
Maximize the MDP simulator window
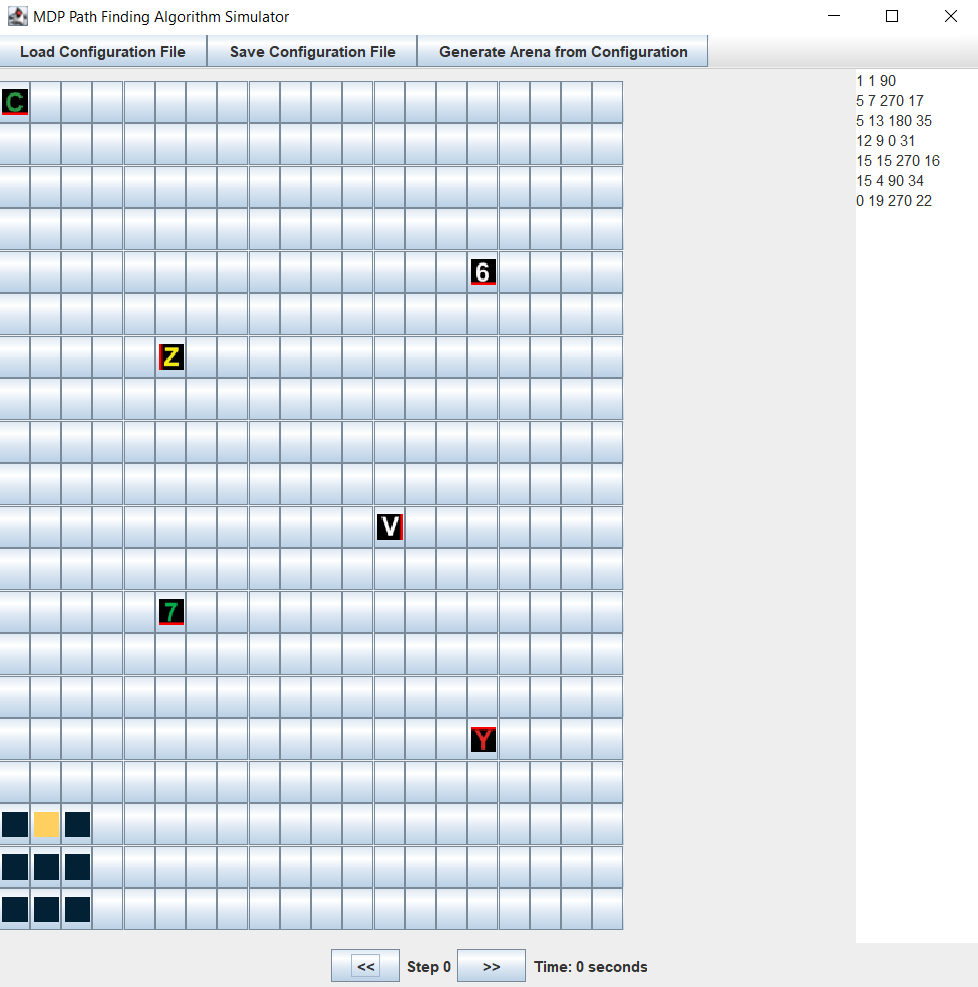coord(892,16)
